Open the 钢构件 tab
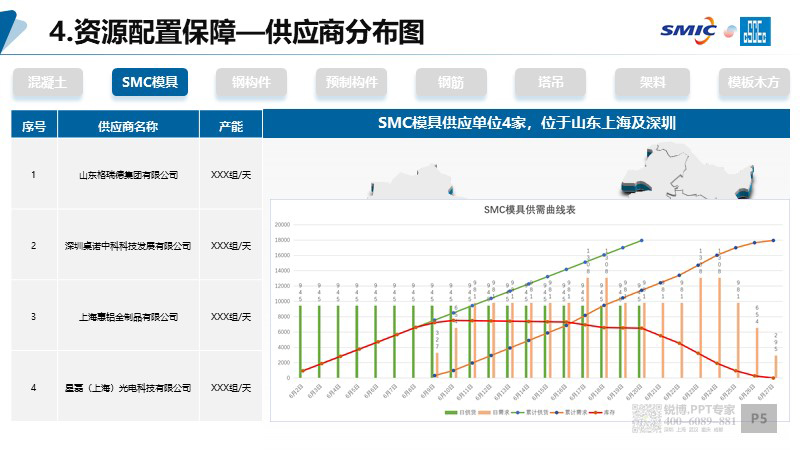This screenshot has width=800, height=450. 251,82
